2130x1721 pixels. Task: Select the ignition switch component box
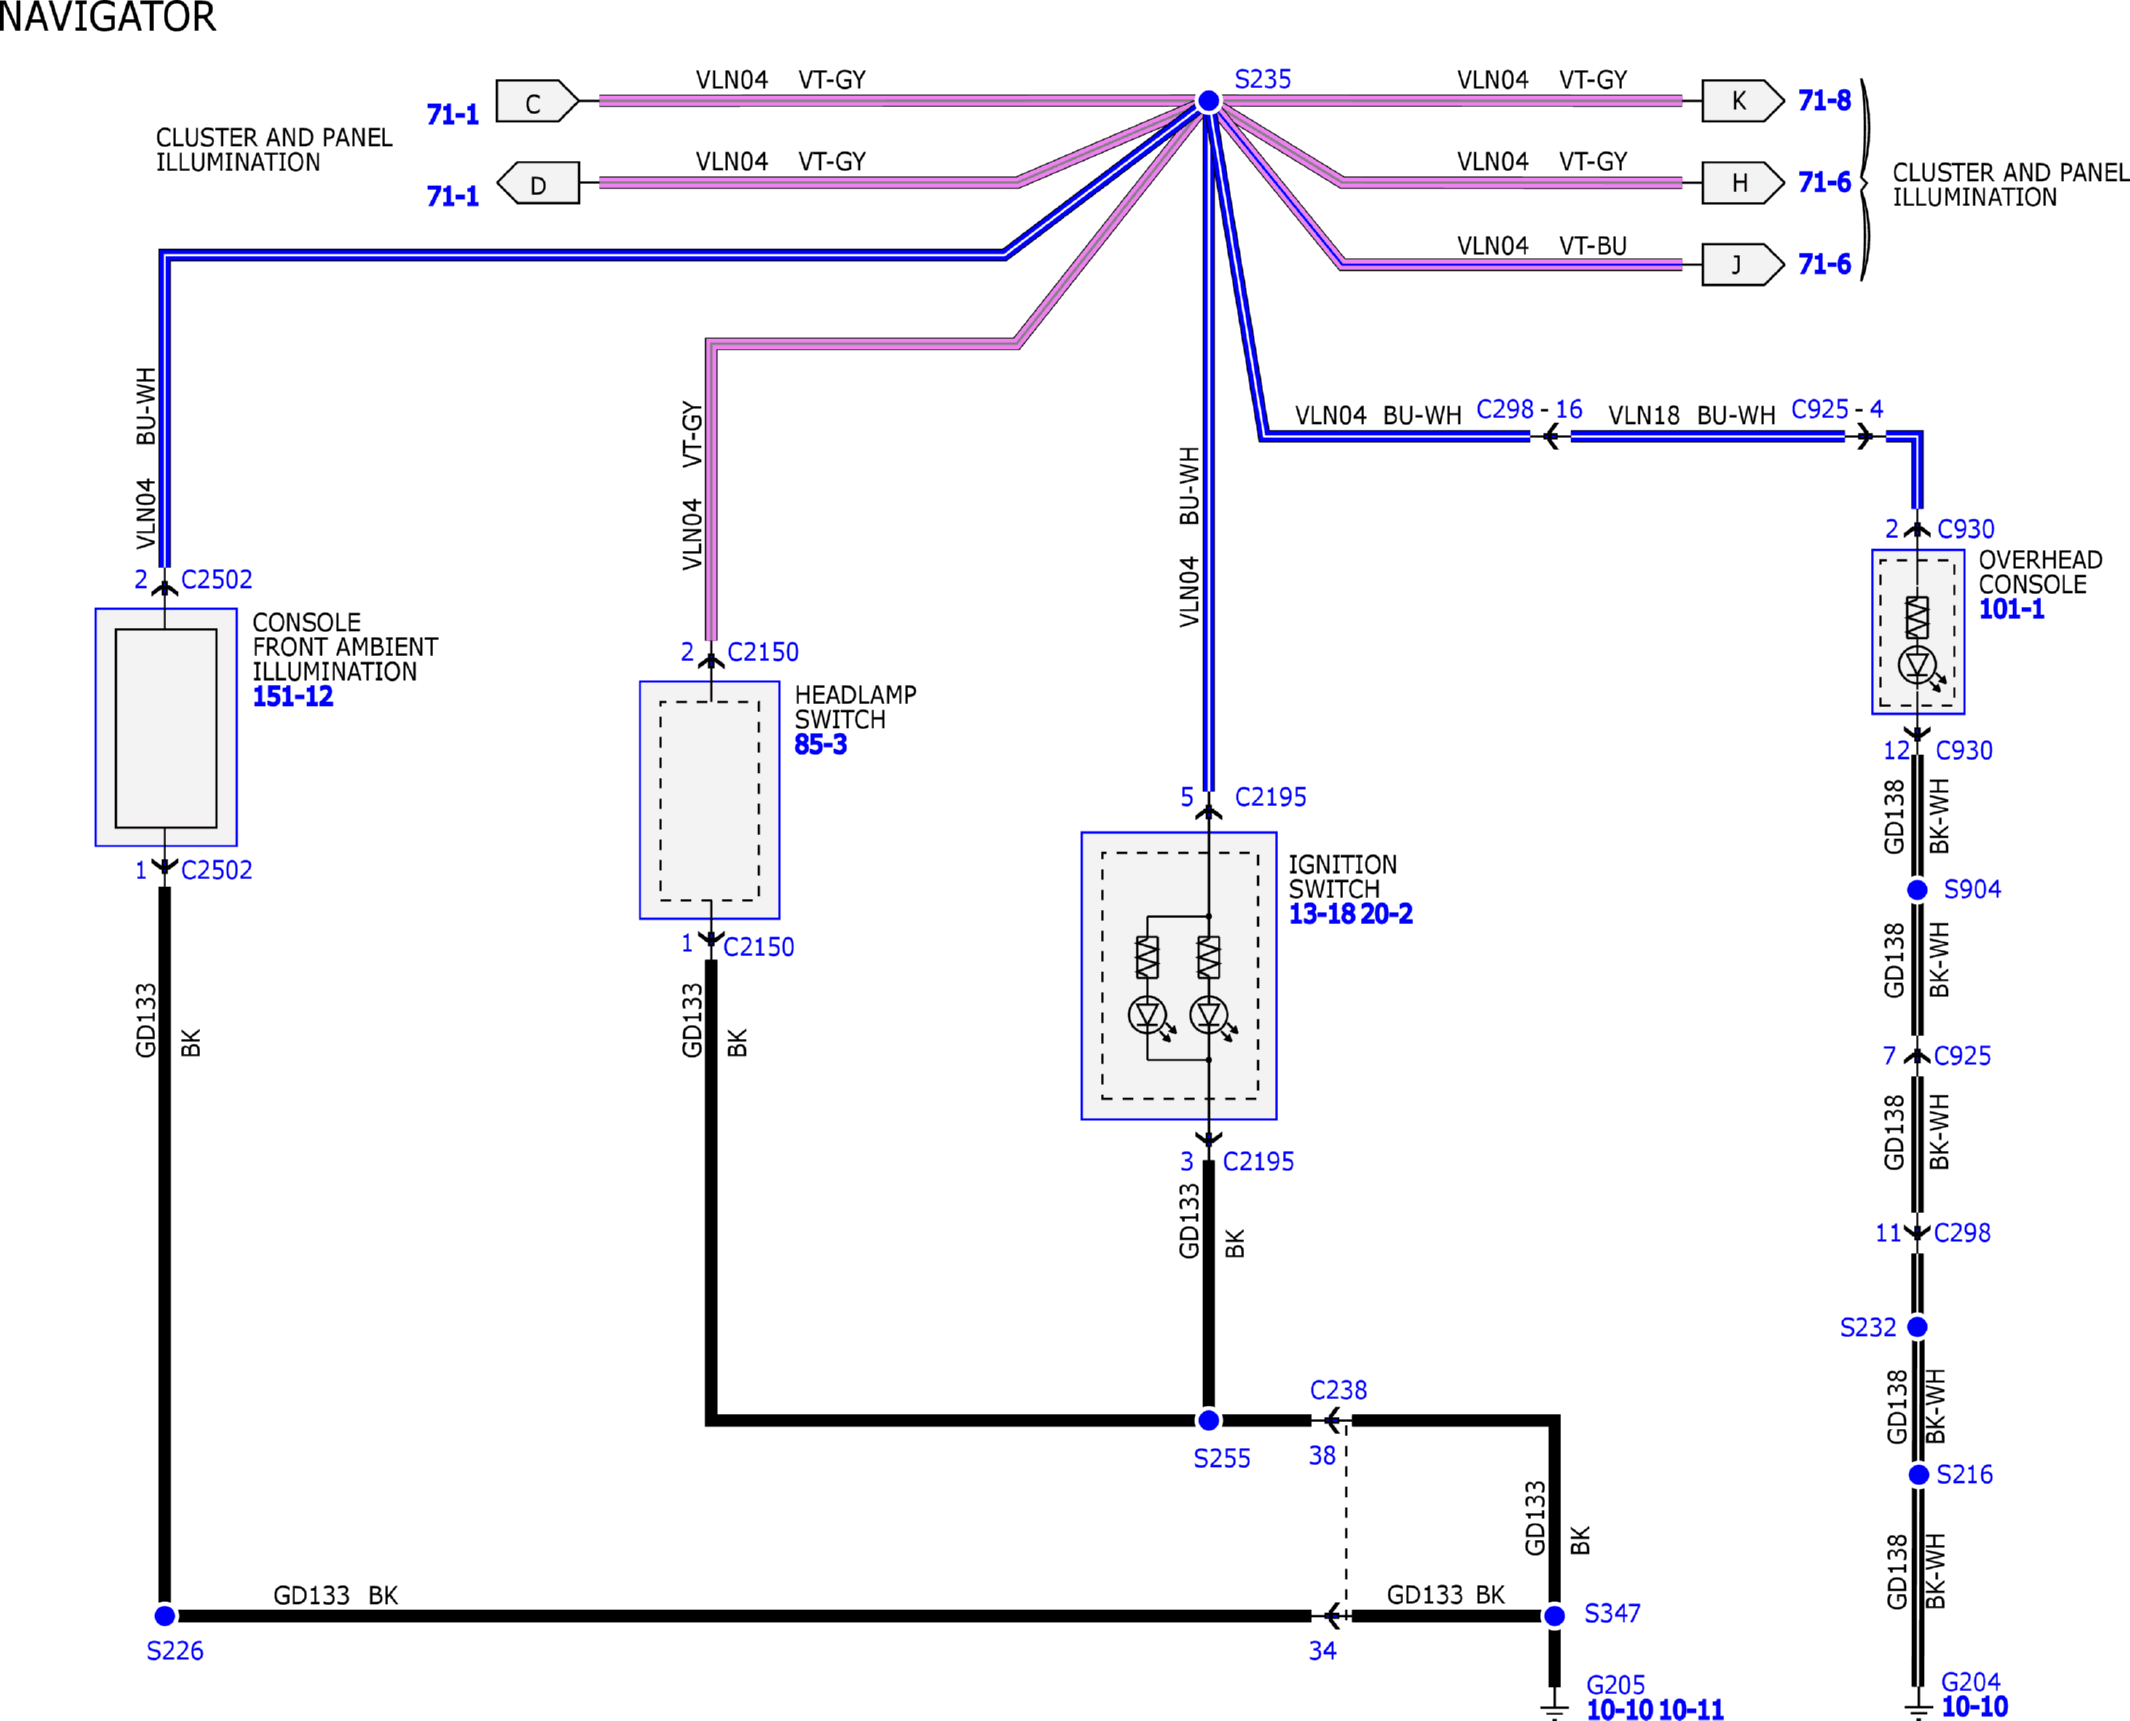coord(1179,976)
